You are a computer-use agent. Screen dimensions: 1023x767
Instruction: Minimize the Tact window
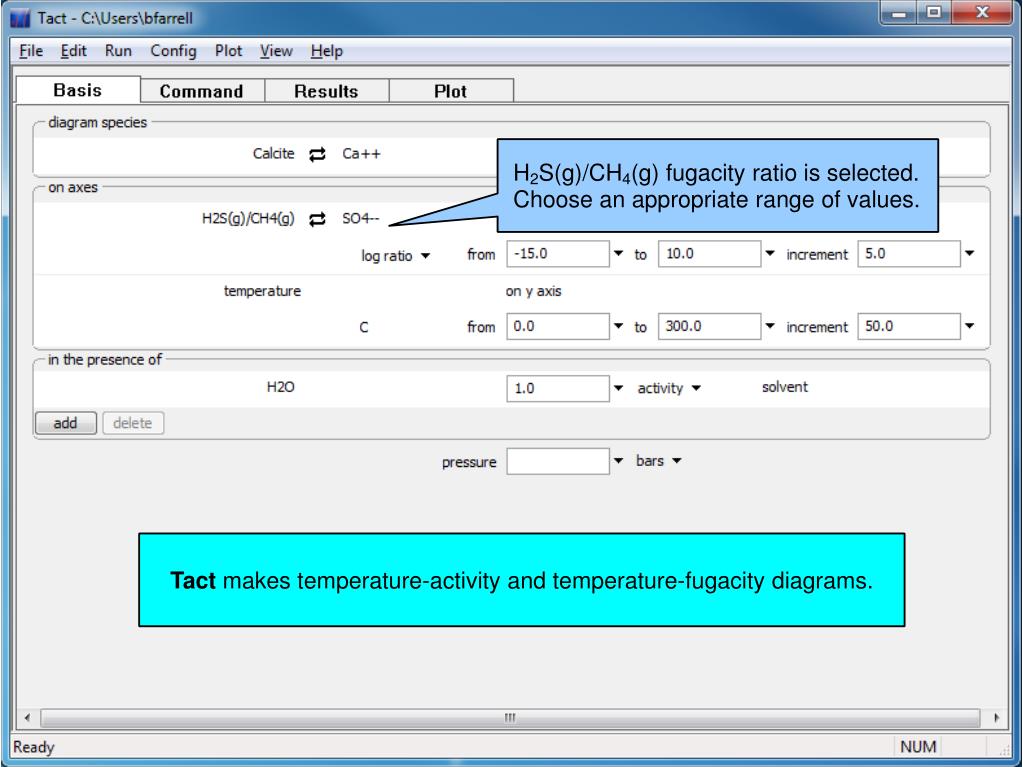pyautogui.click(x=899, y=13)
